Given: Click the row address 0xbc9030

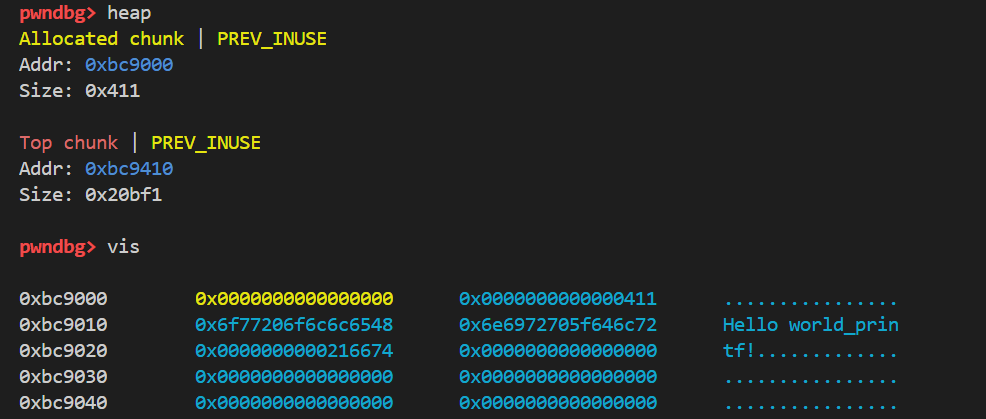Looking at the screenshot, I should click(63, 377).
